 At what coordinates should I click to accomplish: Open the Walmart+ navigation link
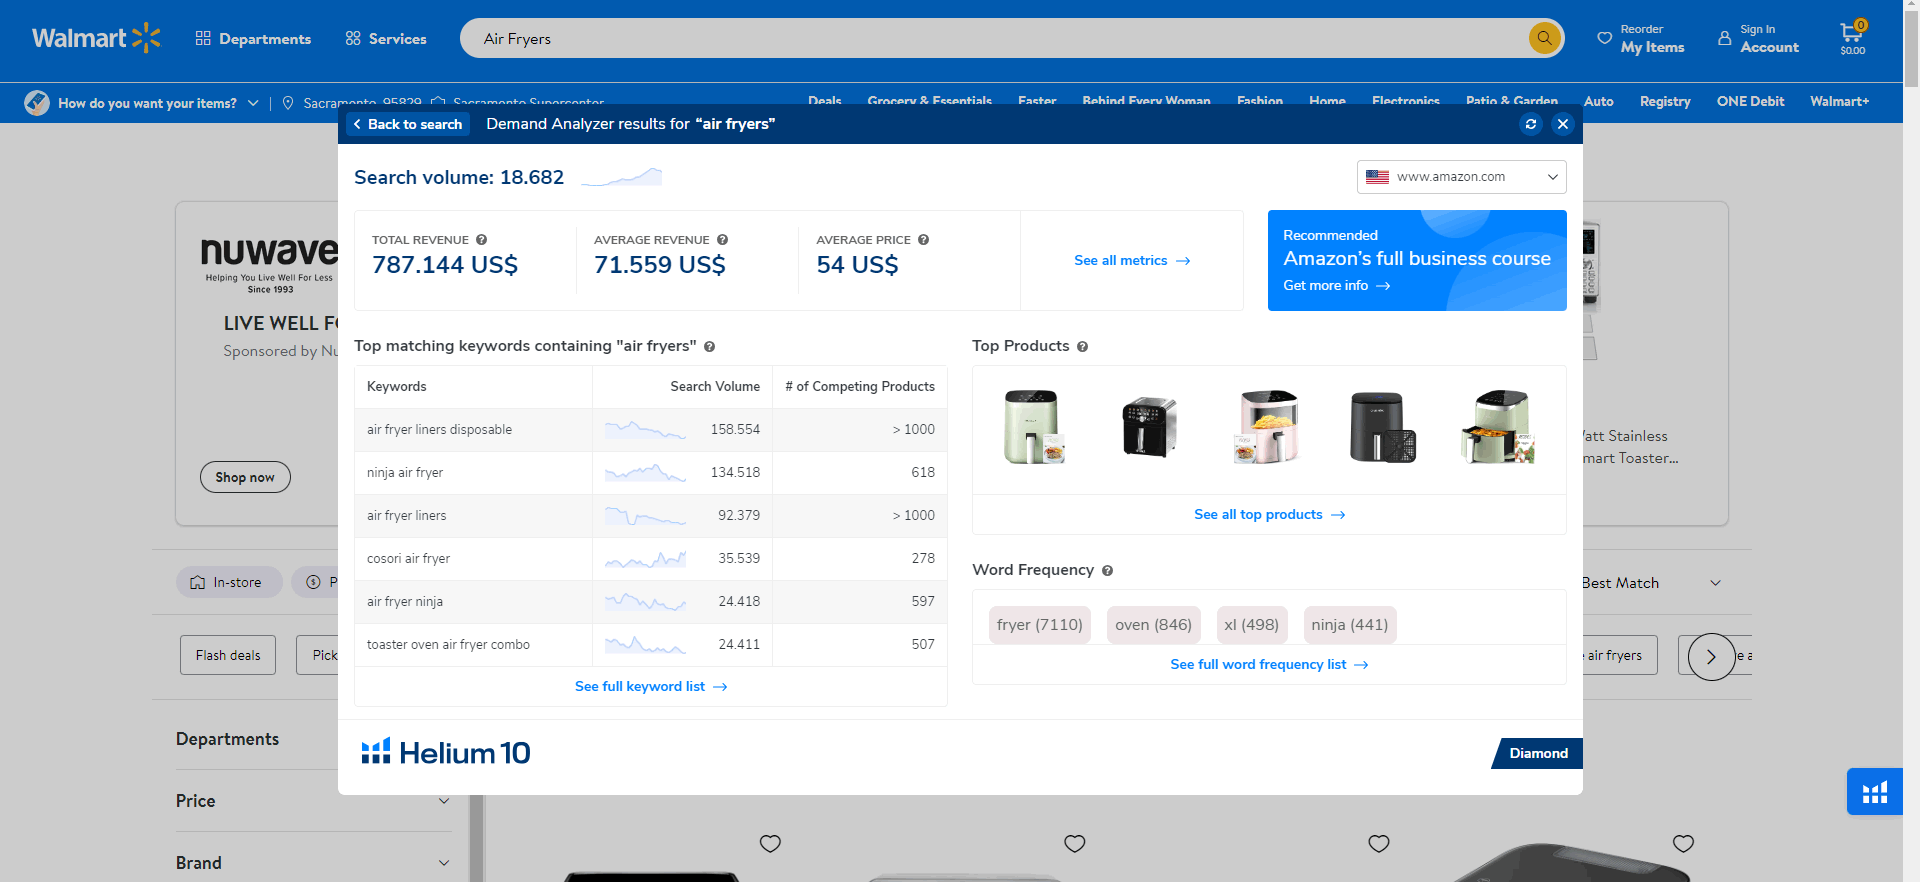tap(1839, 101)
